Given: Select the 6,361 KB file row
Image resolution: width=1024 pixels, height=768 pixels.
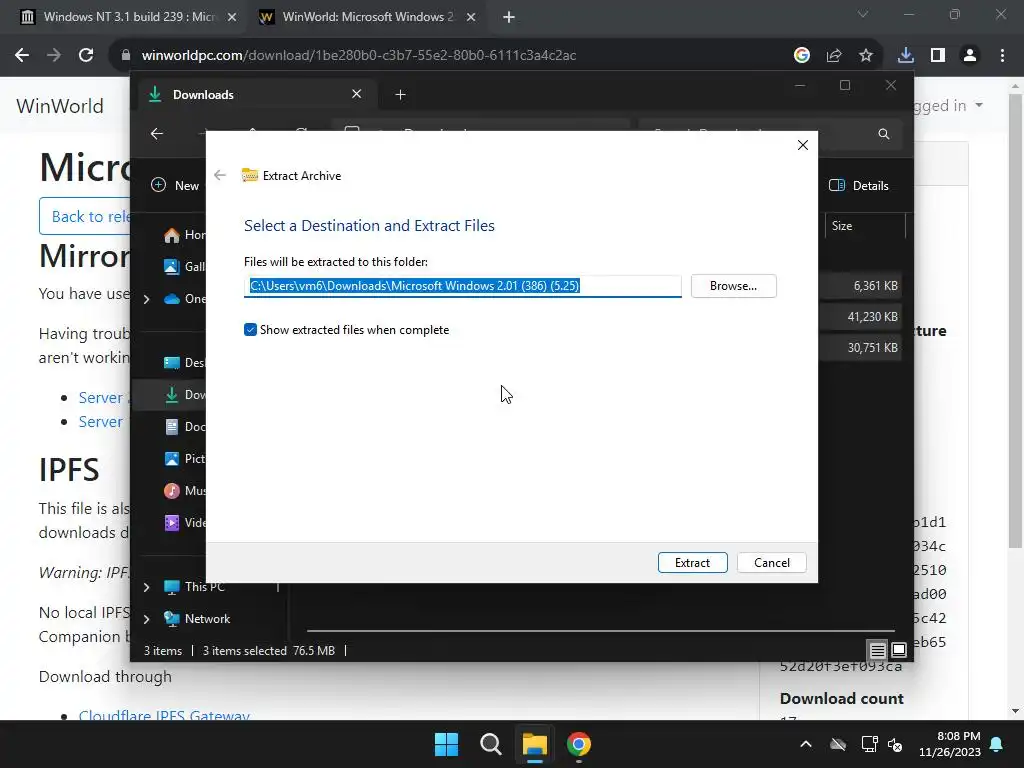Looking at the screenshot, I should tap(861, 286).
